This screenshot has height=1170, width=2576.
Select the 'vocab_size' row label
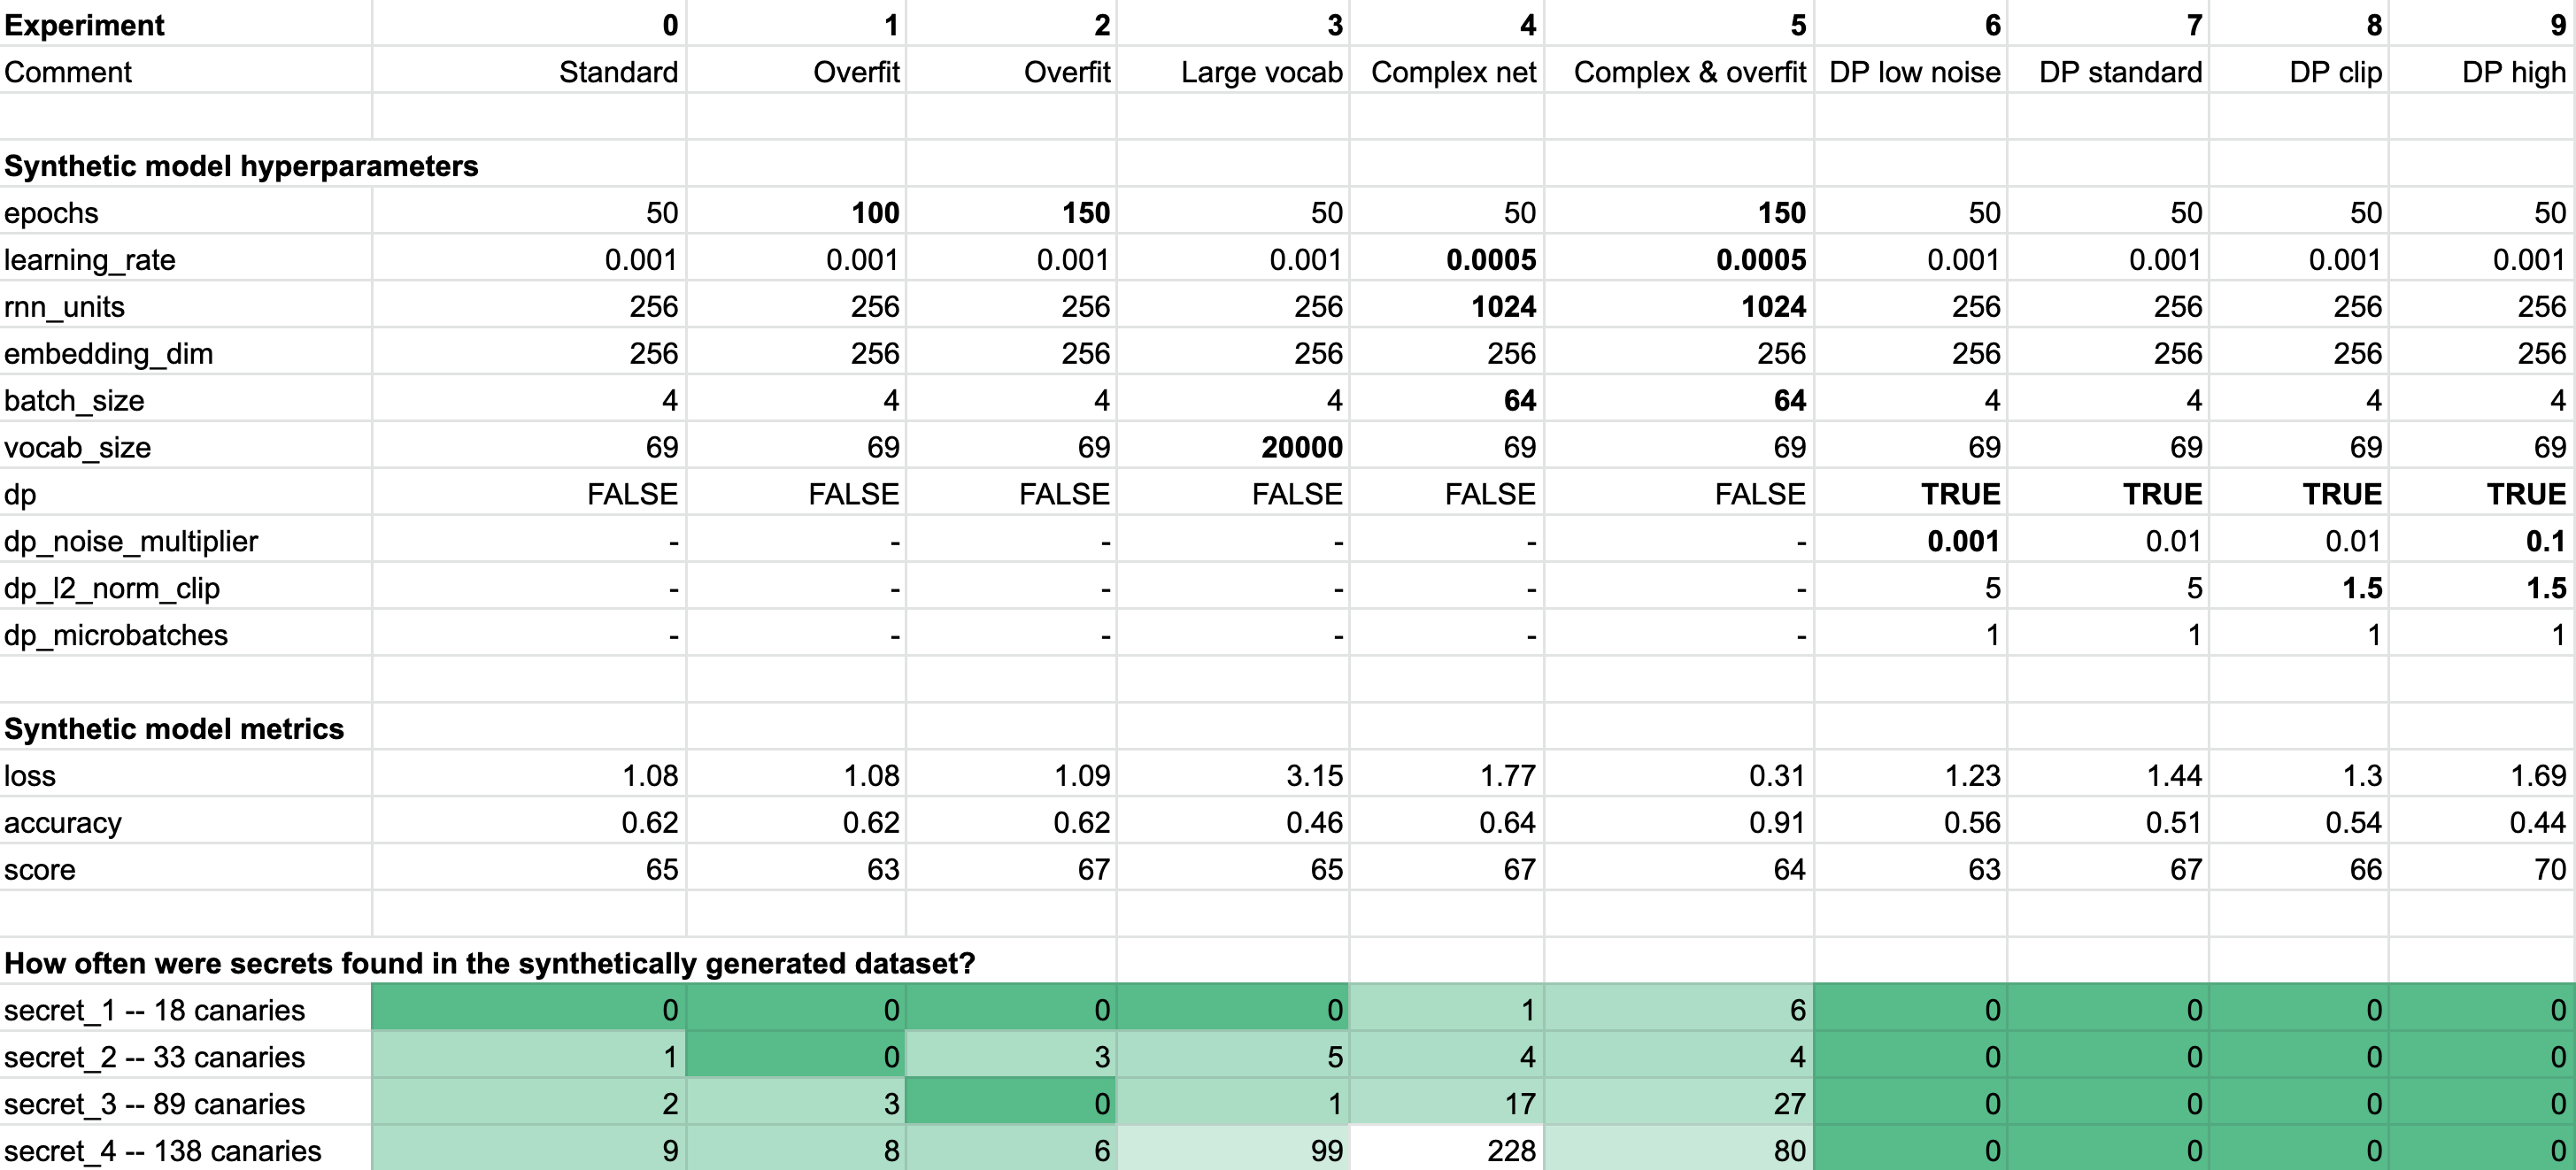[x=186, y=447]
